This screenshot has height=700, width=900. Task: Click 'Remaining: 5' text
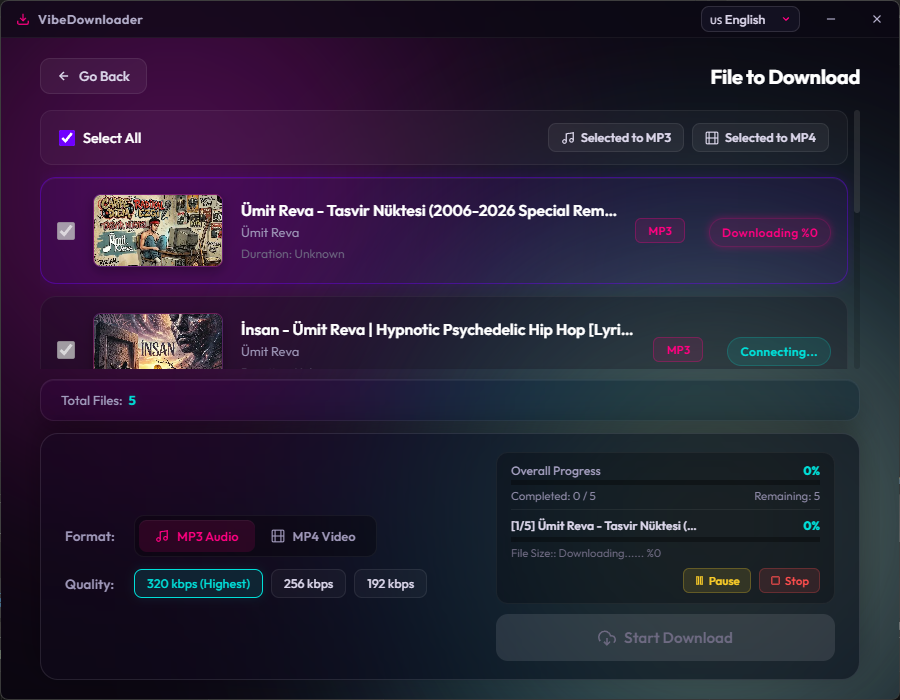(787, 496)
